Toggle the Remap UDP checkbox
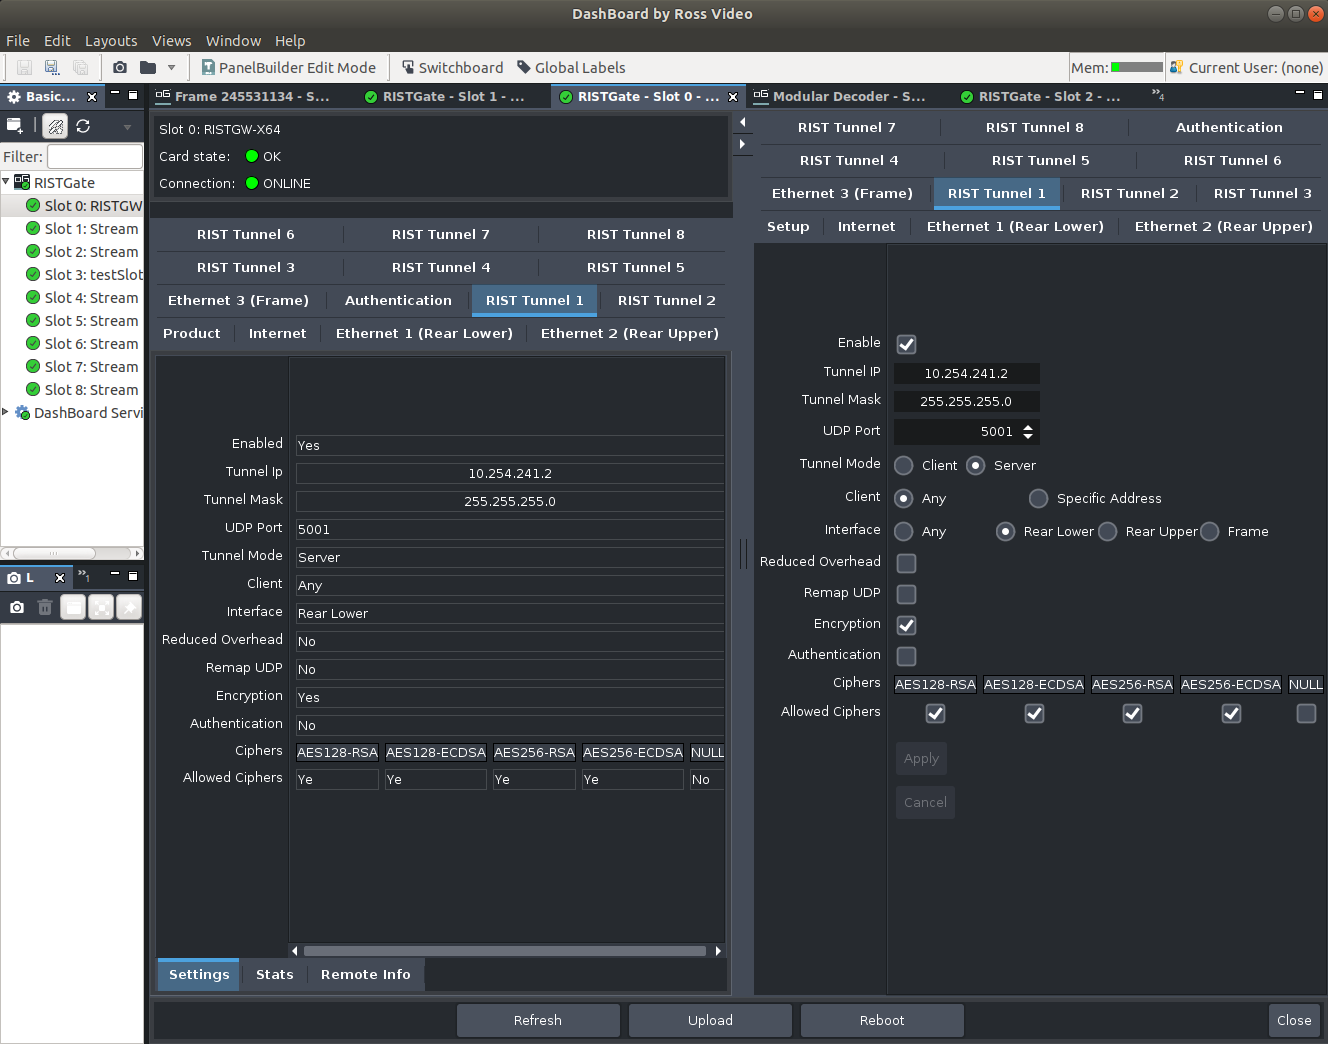Screen dimensions: 1328x1044 906,594
